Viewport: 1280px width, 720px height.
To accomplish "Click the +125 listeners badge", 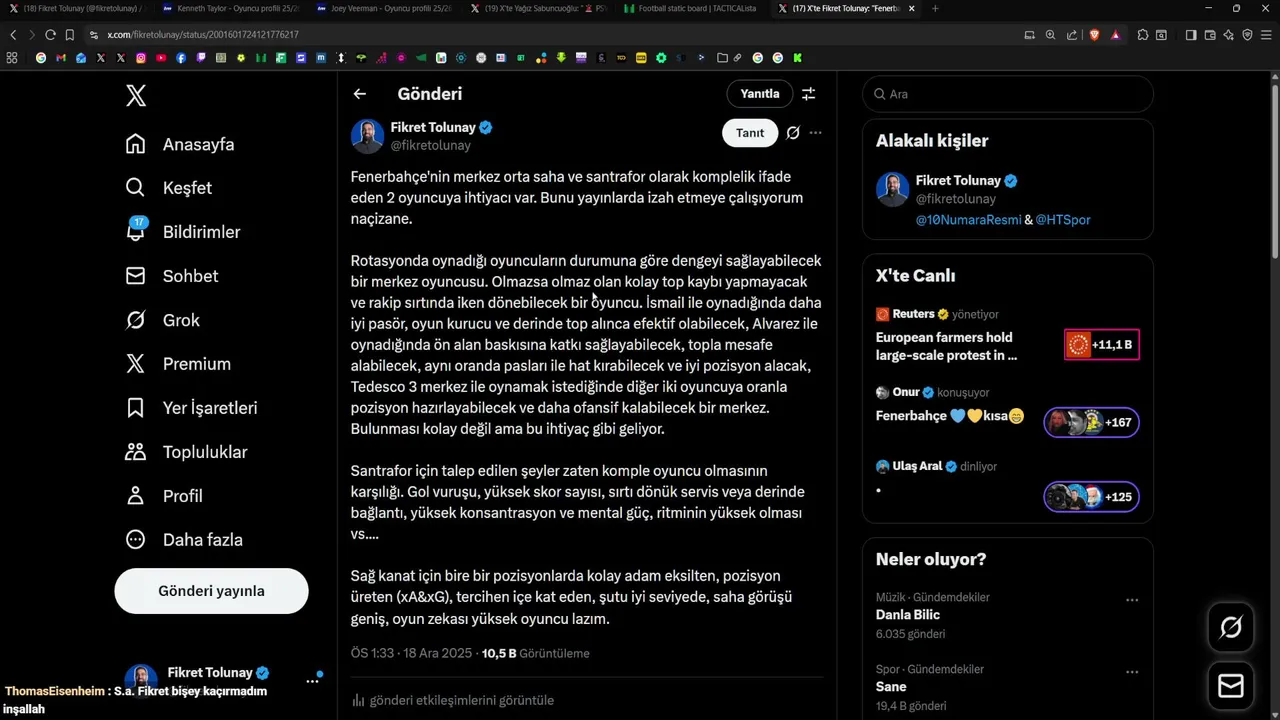I will pos(1091,496).
